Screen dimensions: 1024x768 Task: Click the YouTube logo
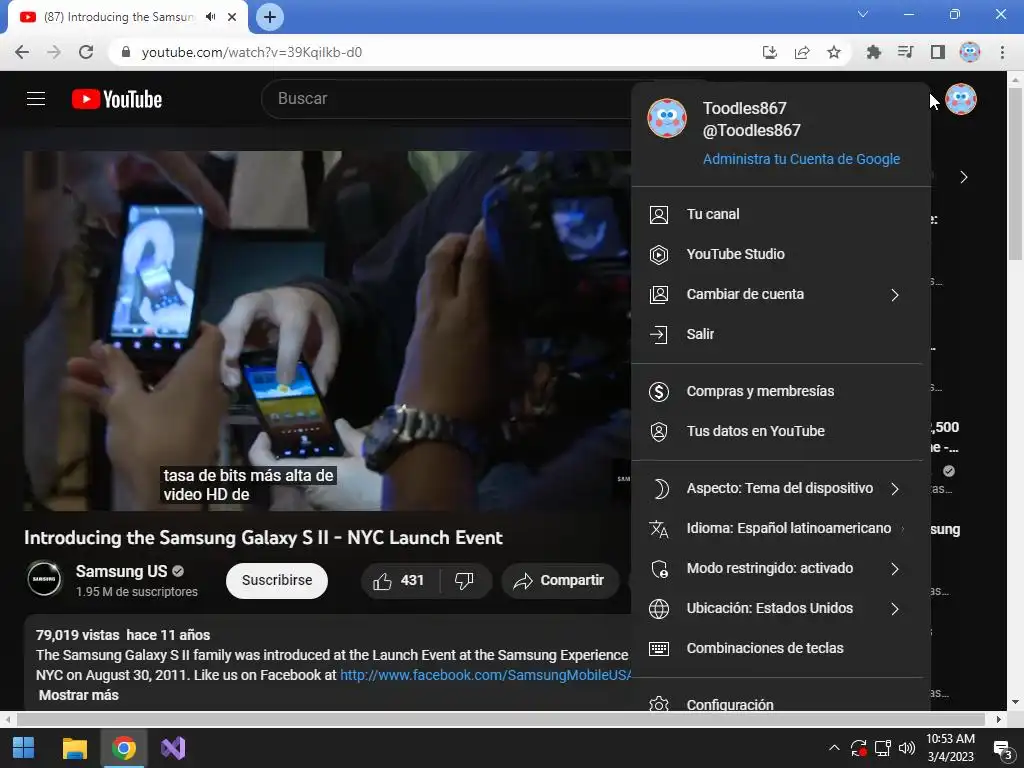pos(117,99)
